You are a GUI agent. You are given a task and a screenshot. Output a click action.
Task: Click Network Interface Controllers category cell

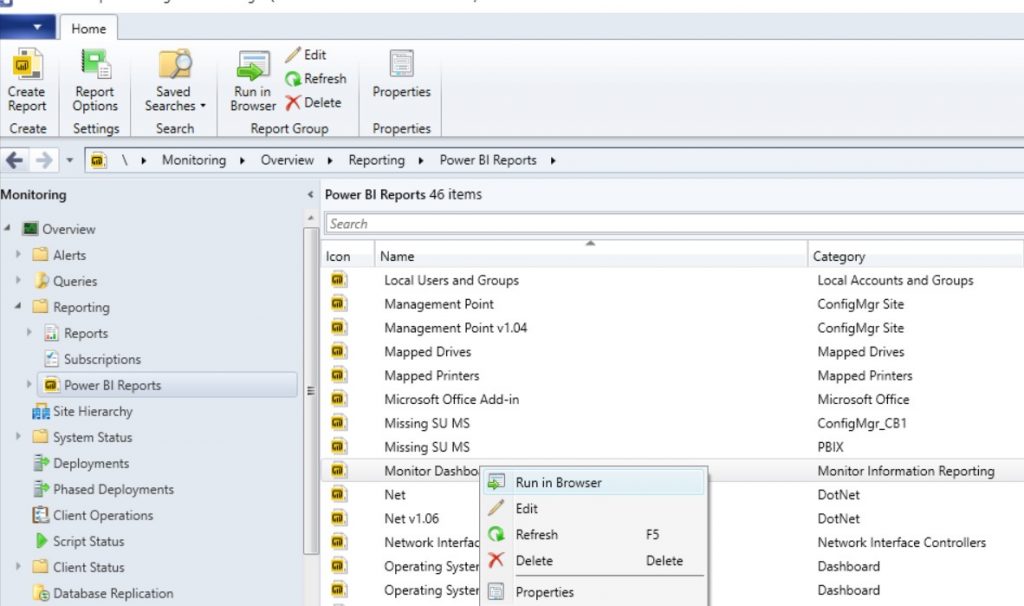pyautogui.click(x=902, y=543)
